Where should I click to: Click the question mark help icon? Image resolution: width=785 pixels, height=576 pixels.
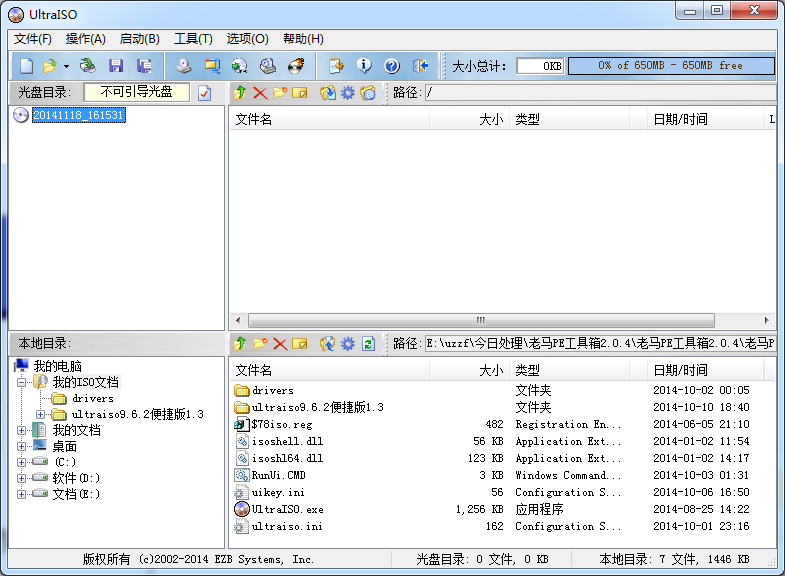392,66
